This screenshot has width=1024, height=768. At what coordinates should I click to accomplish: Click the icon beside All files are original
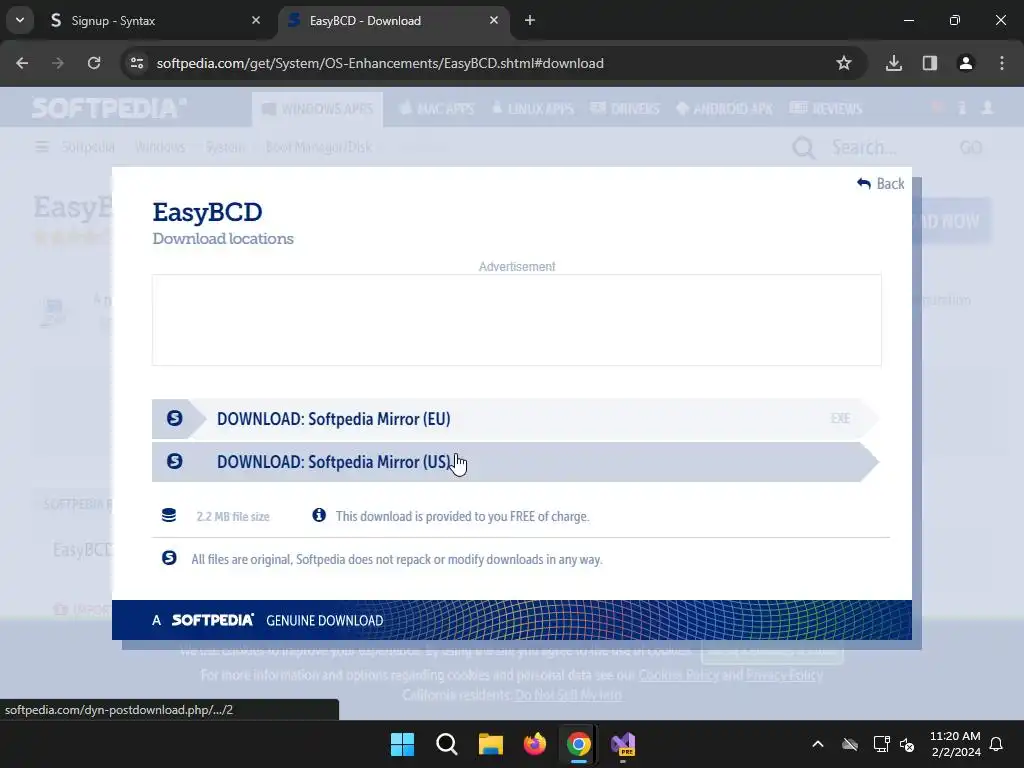pos(169,558)
